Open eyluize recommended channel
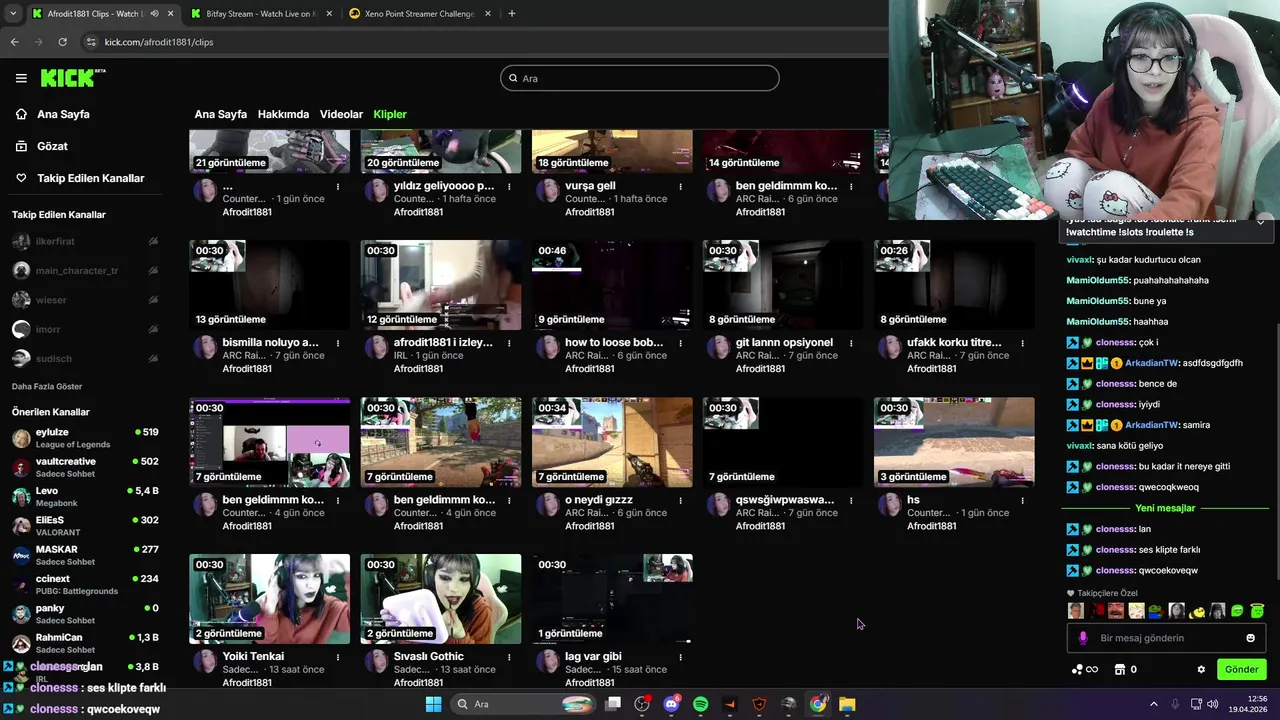Image resolution: width=1280 pixels, height=720 pixels. (x=85, y=438)
